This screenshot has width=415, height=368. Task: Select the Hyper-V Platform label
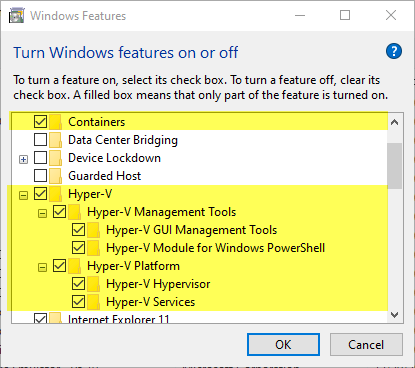(x=133, y=266)
